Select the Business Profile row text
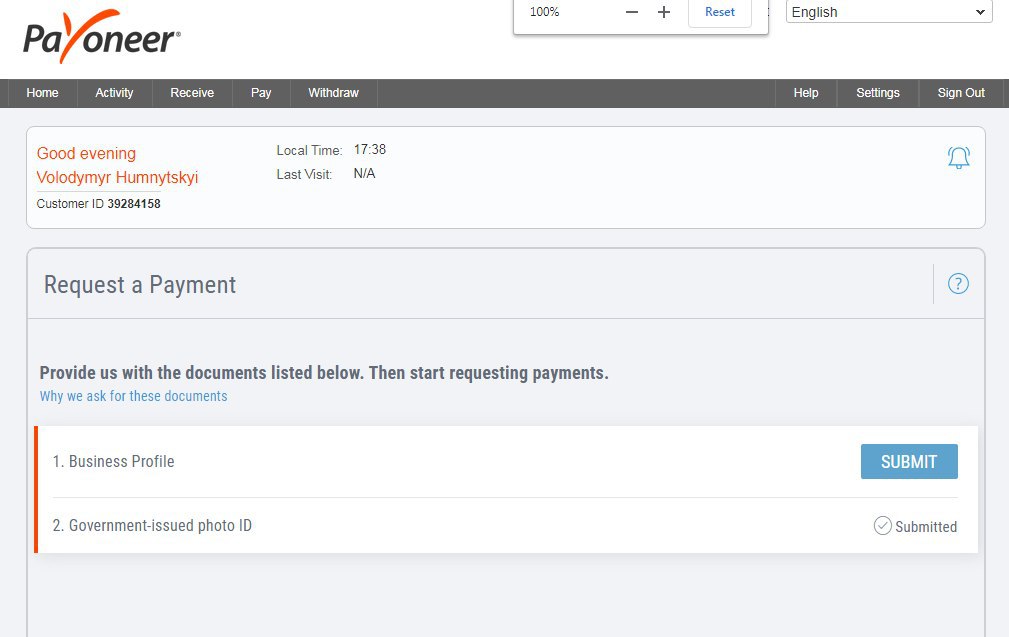Screen dimensions: 1009x637 (113, 461)
